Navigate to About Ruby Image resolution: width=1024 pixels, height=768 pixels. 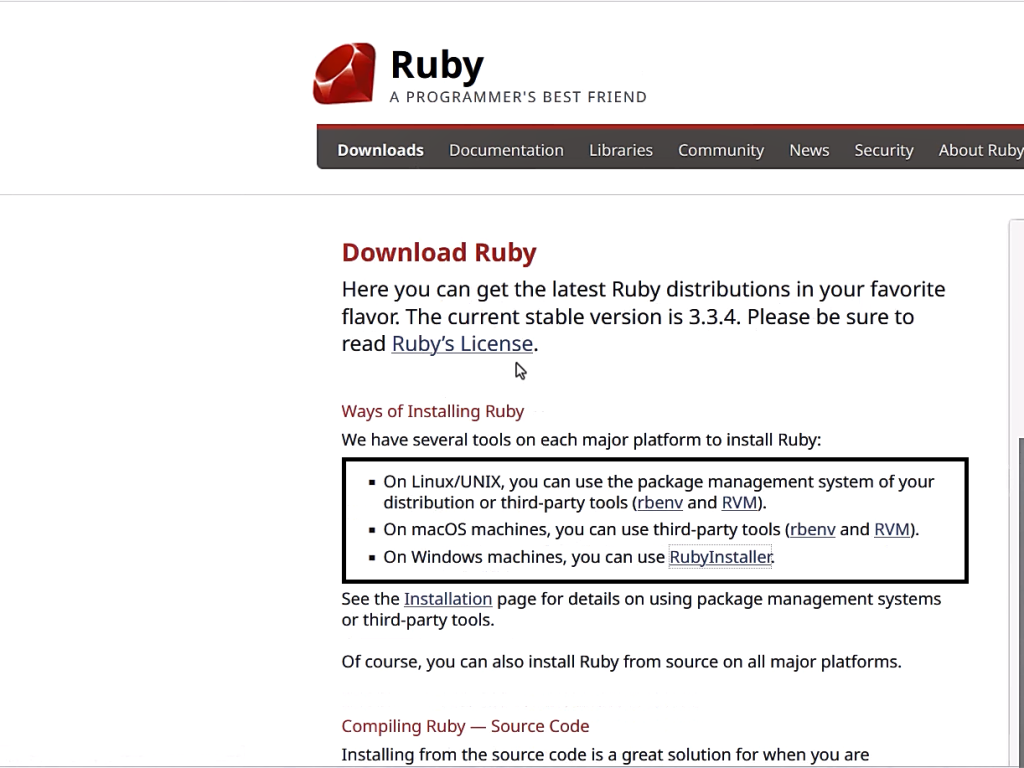(979, 150)
